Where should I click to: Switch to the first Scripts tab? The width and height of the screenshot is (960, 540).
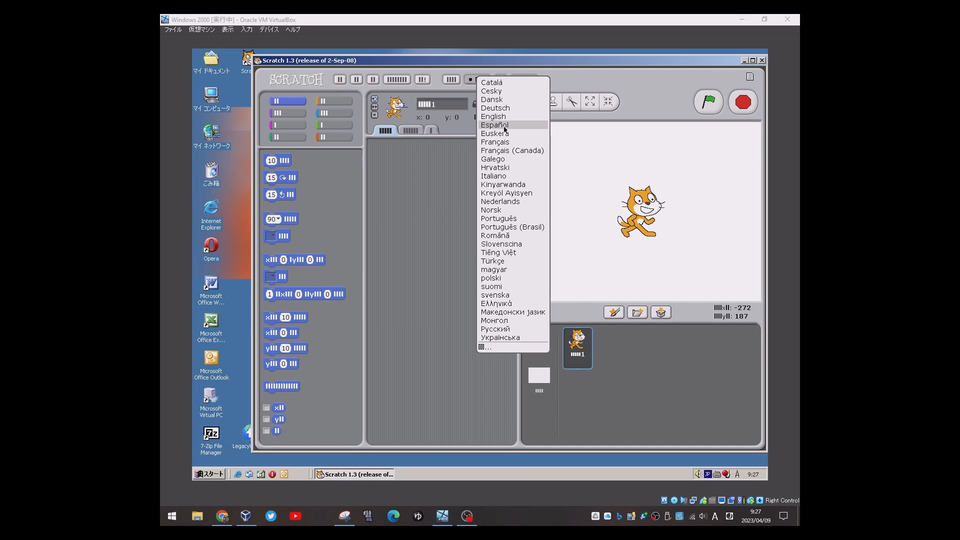pyautogui.click(x=384, y=130)
